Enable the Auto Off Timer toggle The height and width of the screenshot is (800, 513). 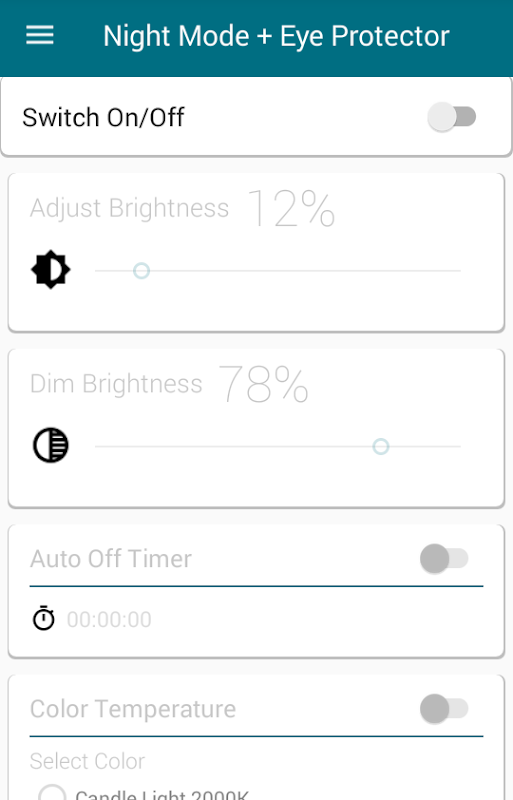click(x=444, y=559)
